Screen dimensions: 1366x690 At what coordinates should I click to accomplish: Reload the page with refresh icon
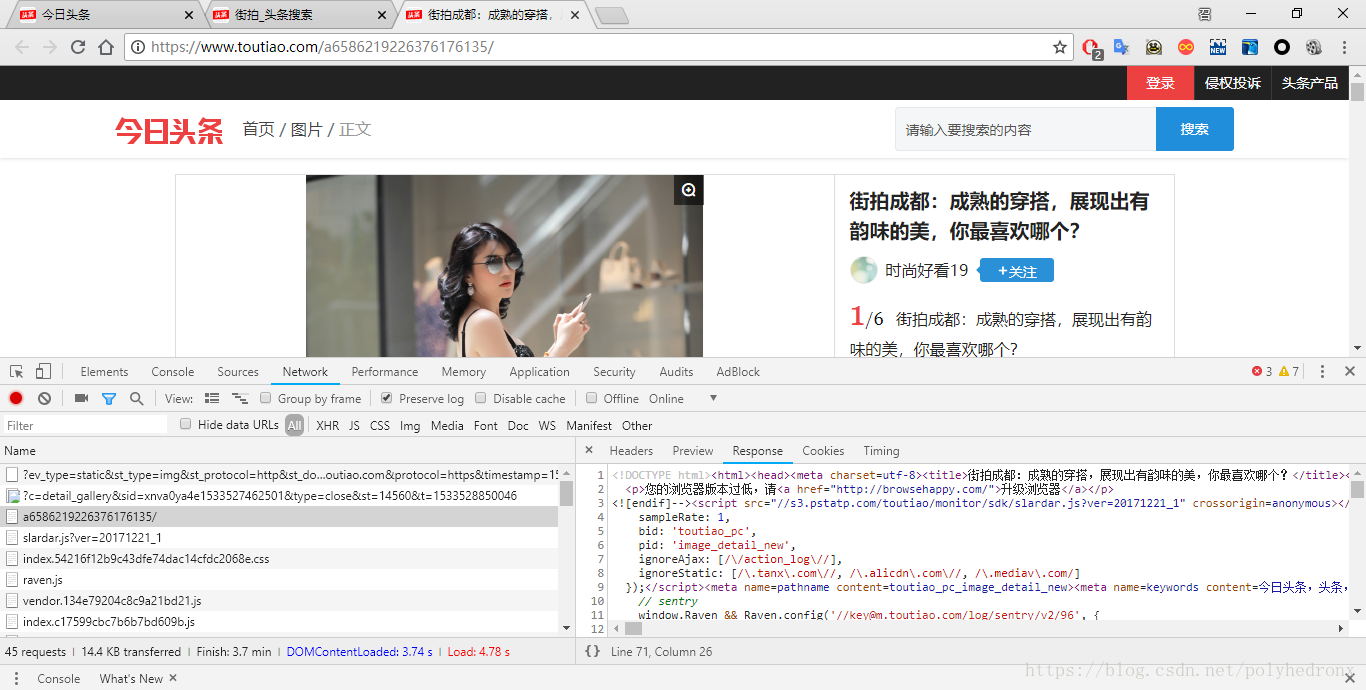(x=78, y=47)
